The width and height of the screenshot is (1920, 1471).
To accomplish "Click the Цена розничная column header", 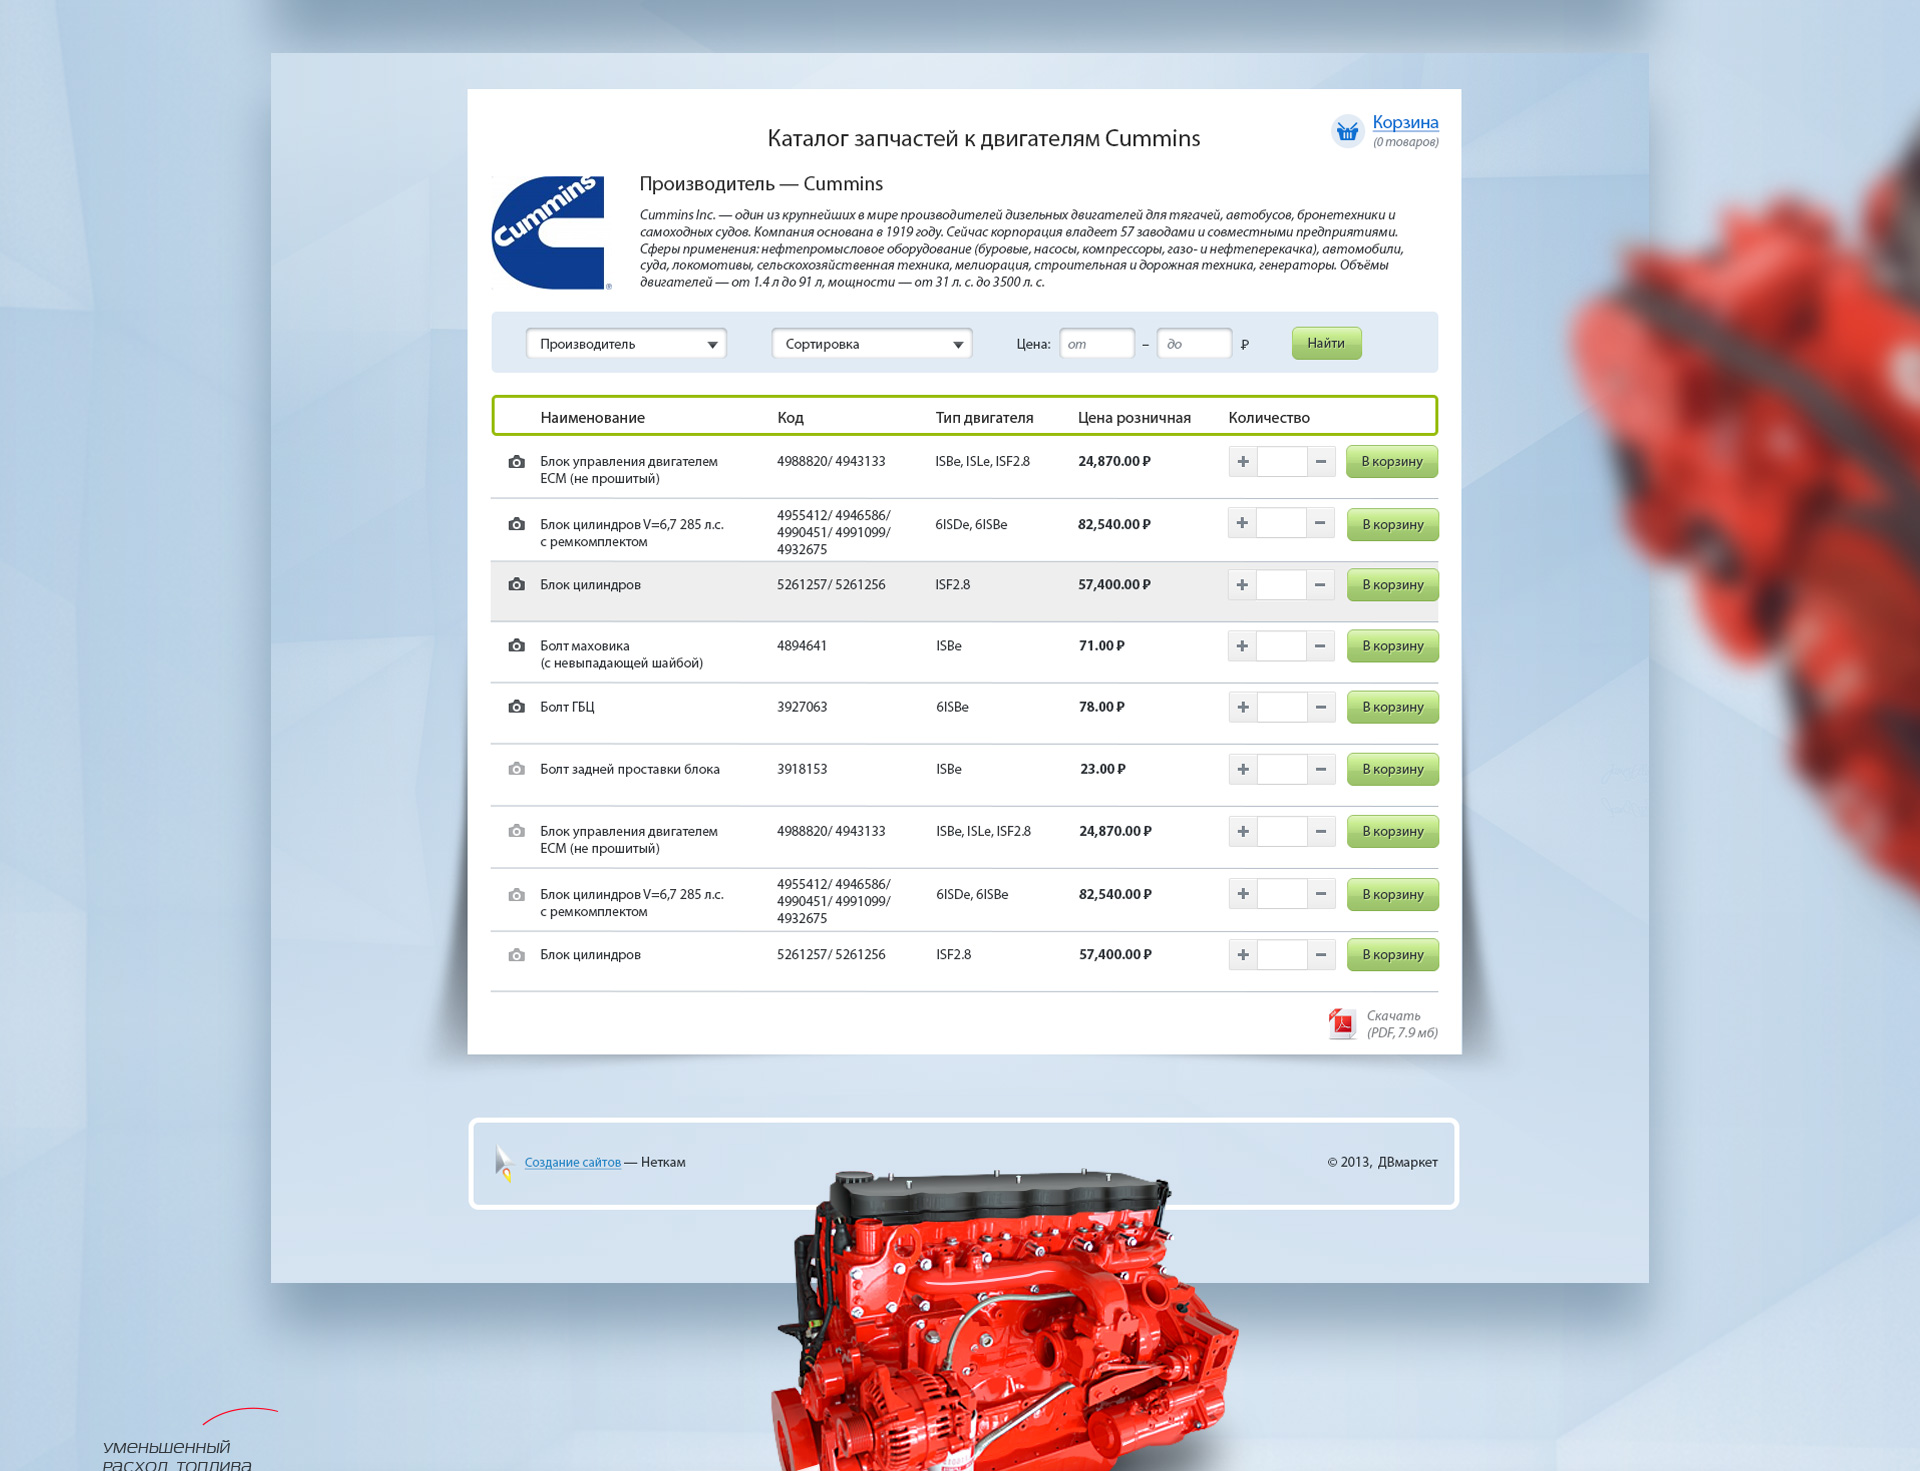I will [x=1134, y=418].
